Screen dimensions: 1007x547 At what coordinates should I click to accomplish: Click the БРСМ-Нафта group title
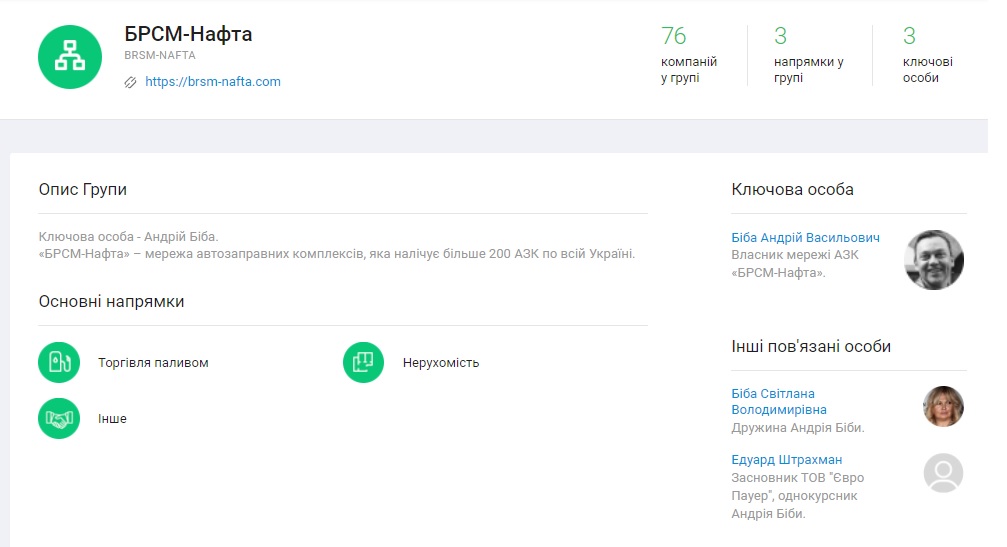[188, 34]
